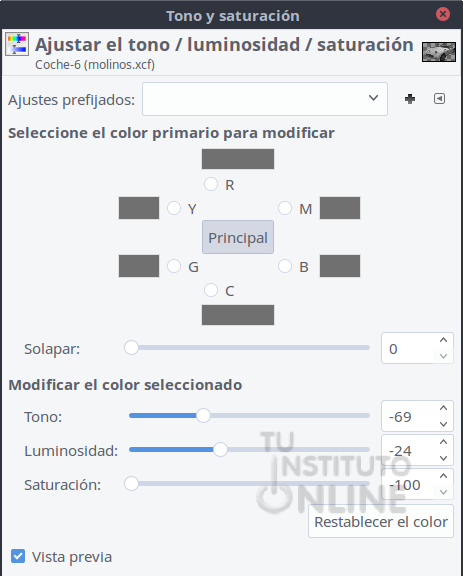Click the Coche-6 layer preview thumbnail

439,52
